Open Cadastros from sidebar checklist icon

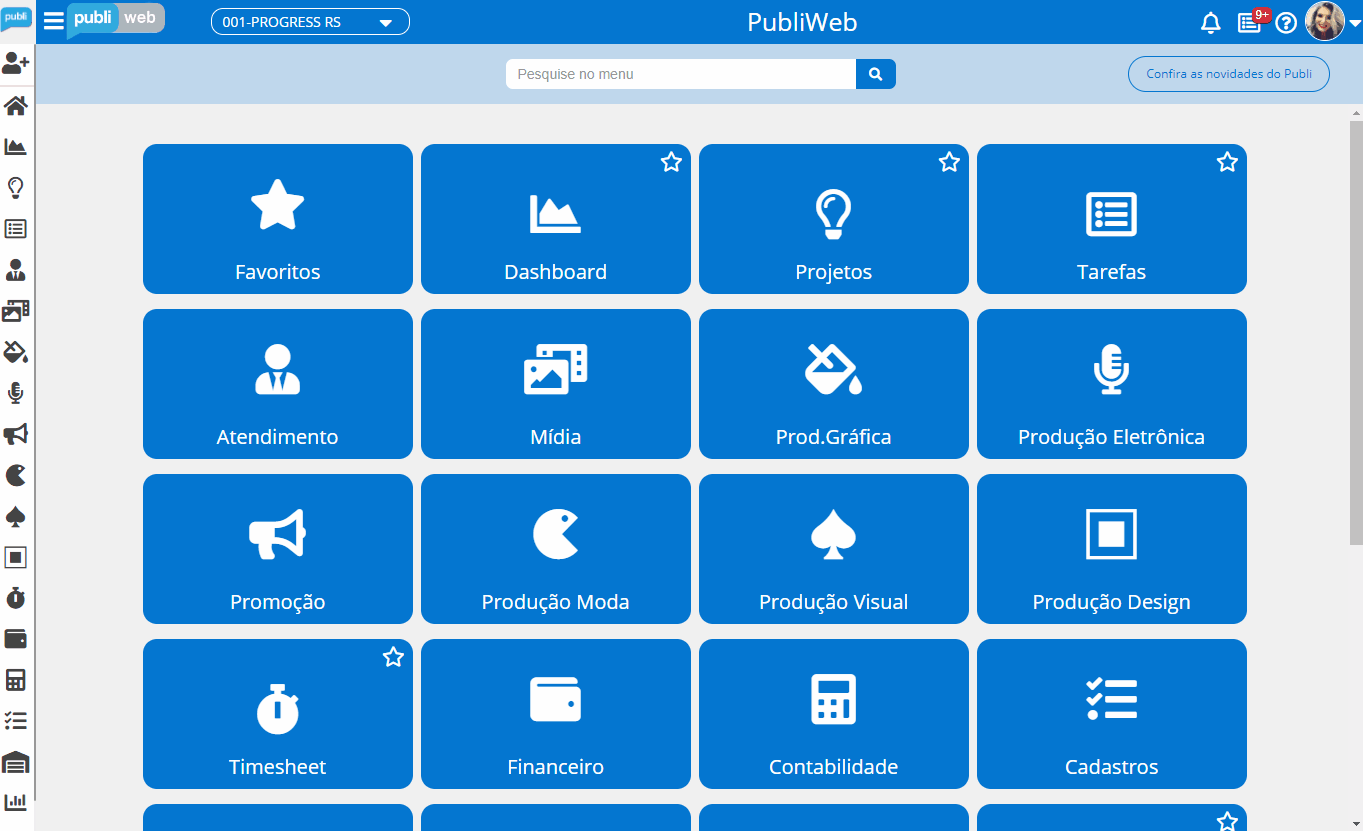point(16,721)
